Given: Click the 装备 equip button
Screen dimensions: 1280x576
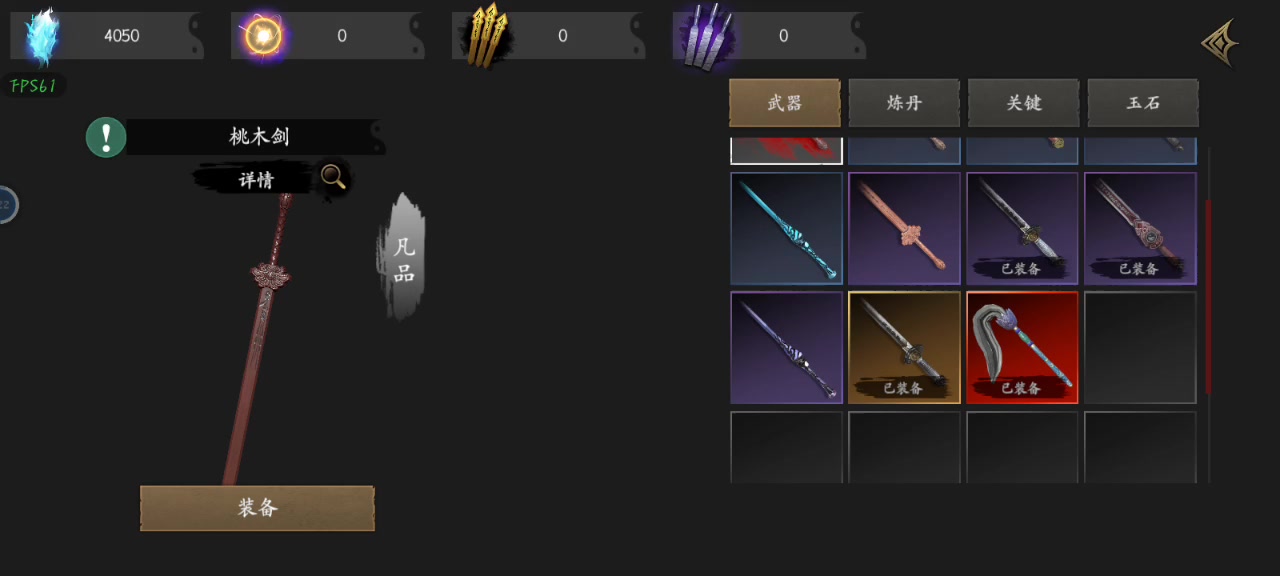Looking at the screenshot, I should coord(257,508).
